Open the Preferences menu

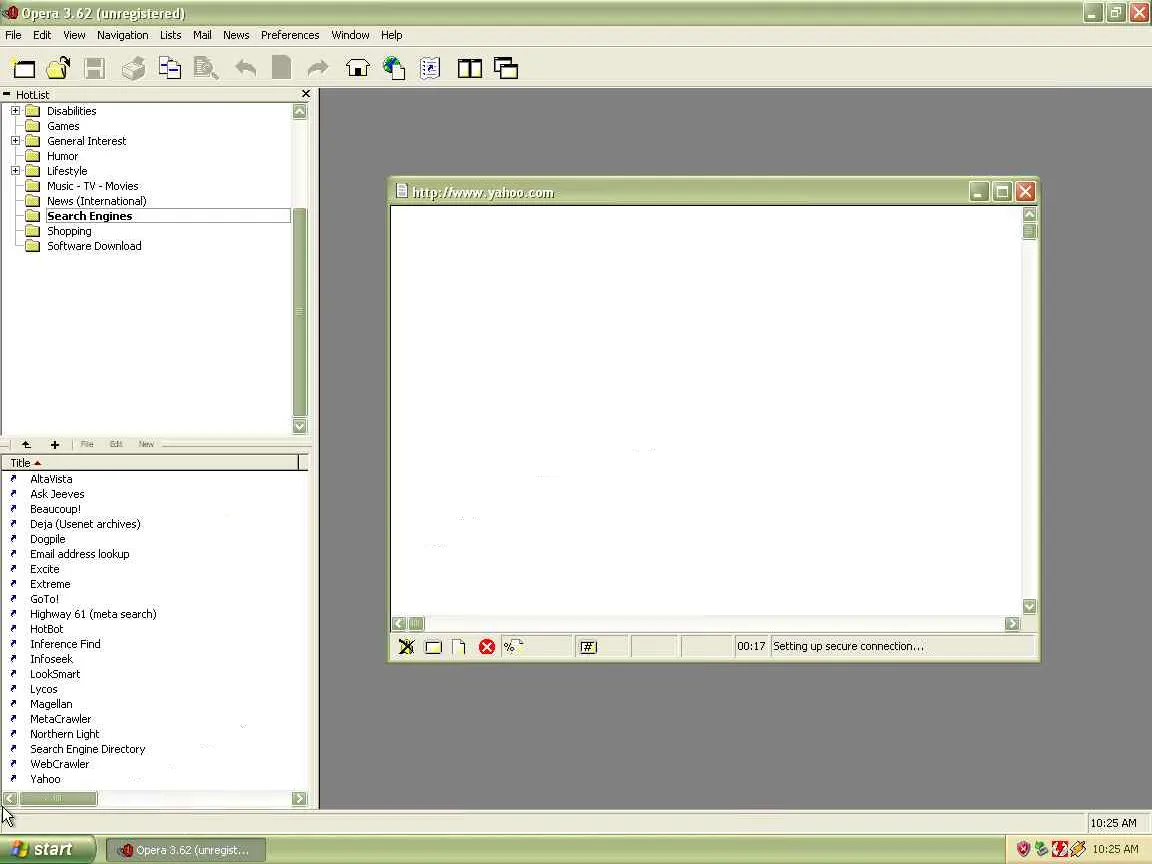290,35
